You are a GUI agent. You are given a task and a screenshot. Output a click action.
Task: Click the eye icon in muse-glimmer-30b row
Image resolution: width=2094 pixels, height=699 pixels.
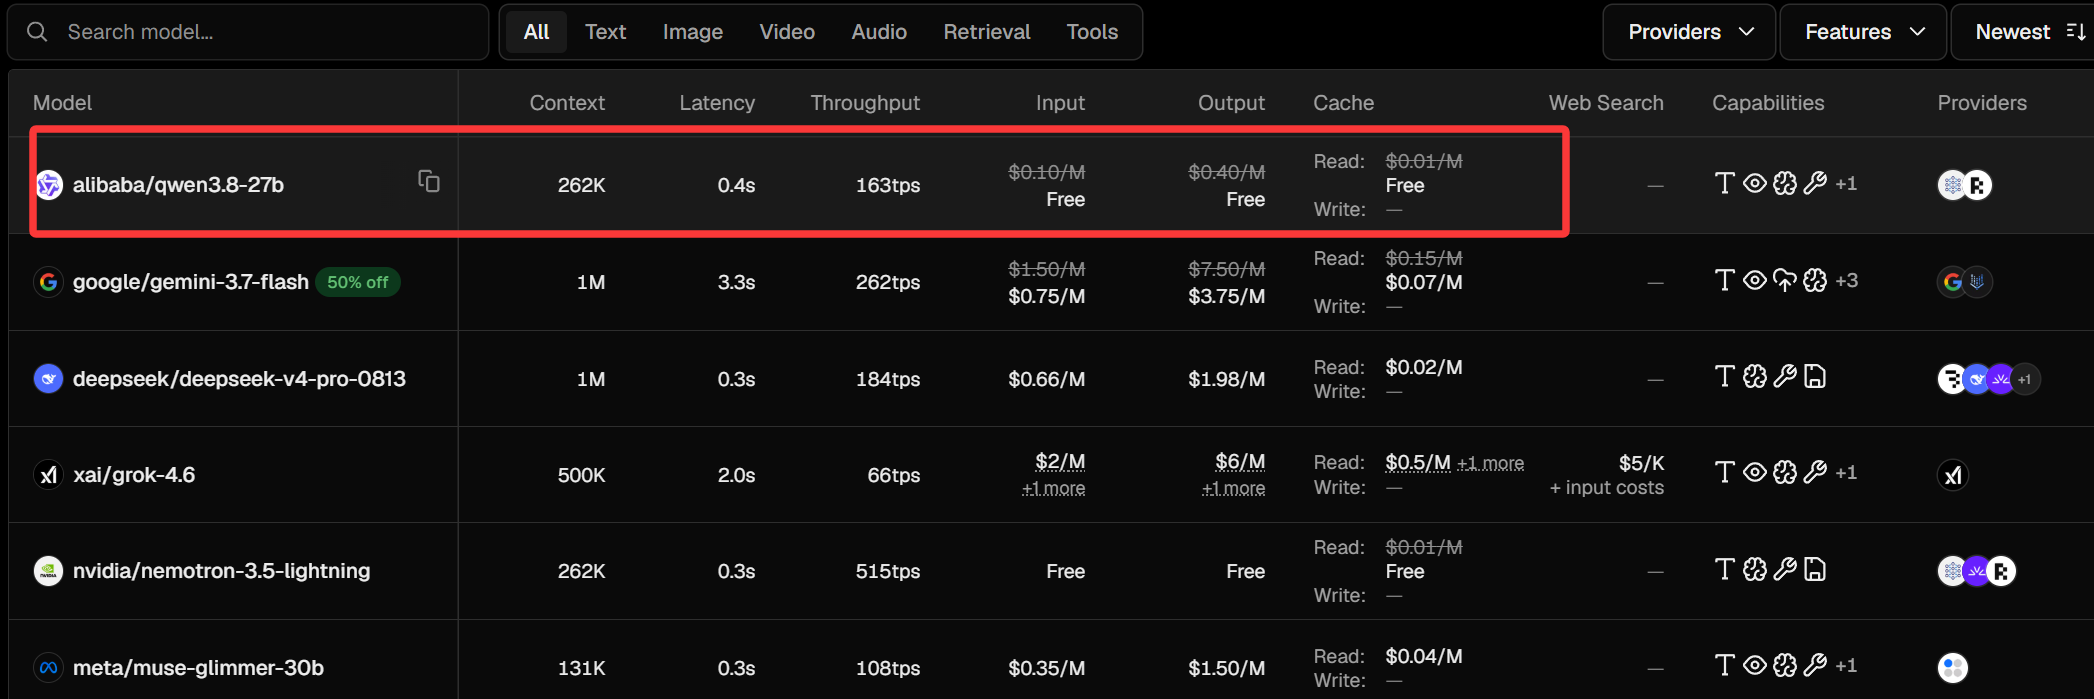tap(1754, 665)
